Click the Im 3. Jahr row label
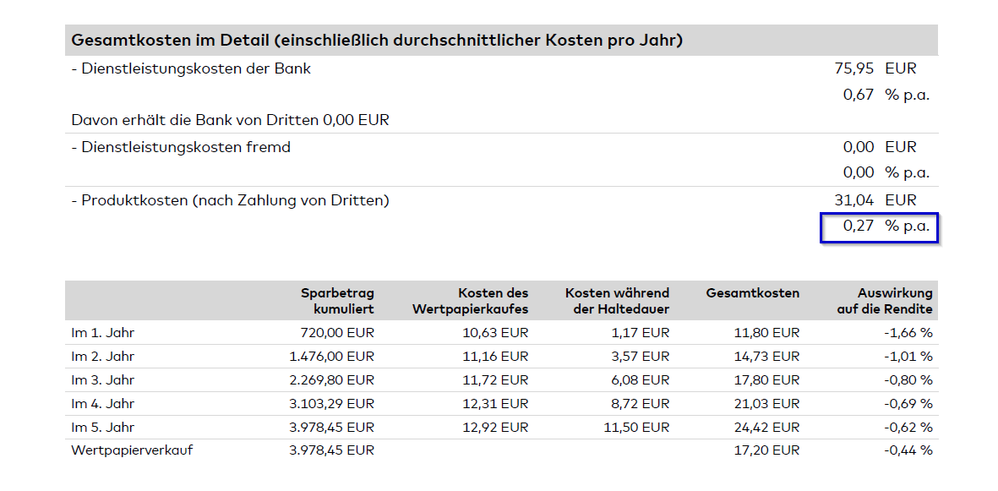998x491 pixels. 103,380
